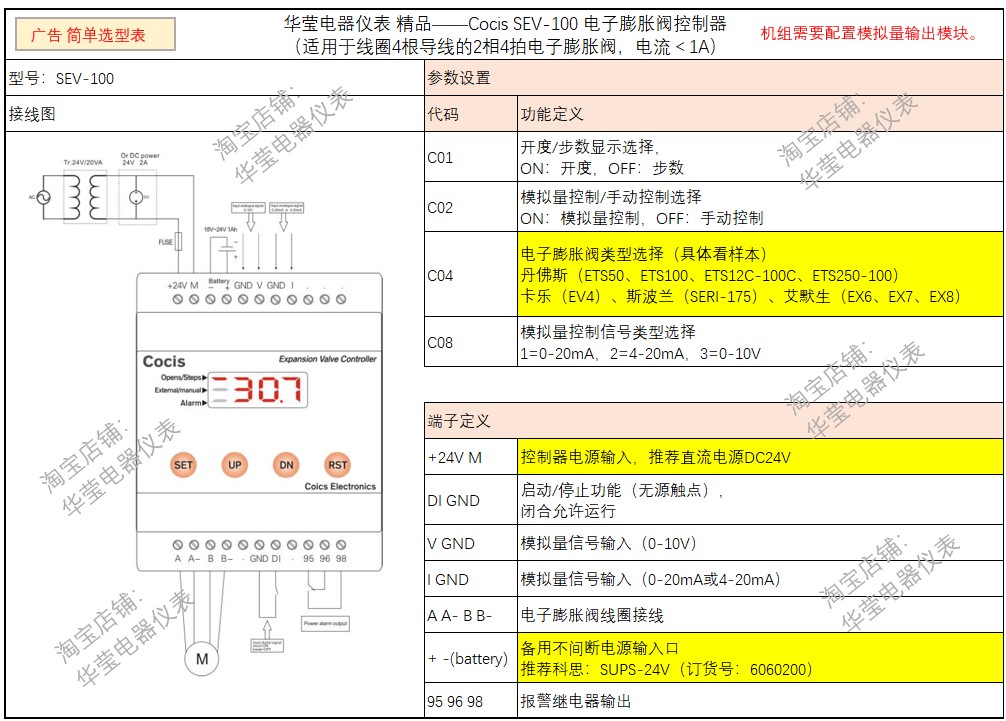This screenshot has width=1006, height=721.
Task: Click the yellow 备用不间断电源输入口 cell
Action: (x=760, y=658)
